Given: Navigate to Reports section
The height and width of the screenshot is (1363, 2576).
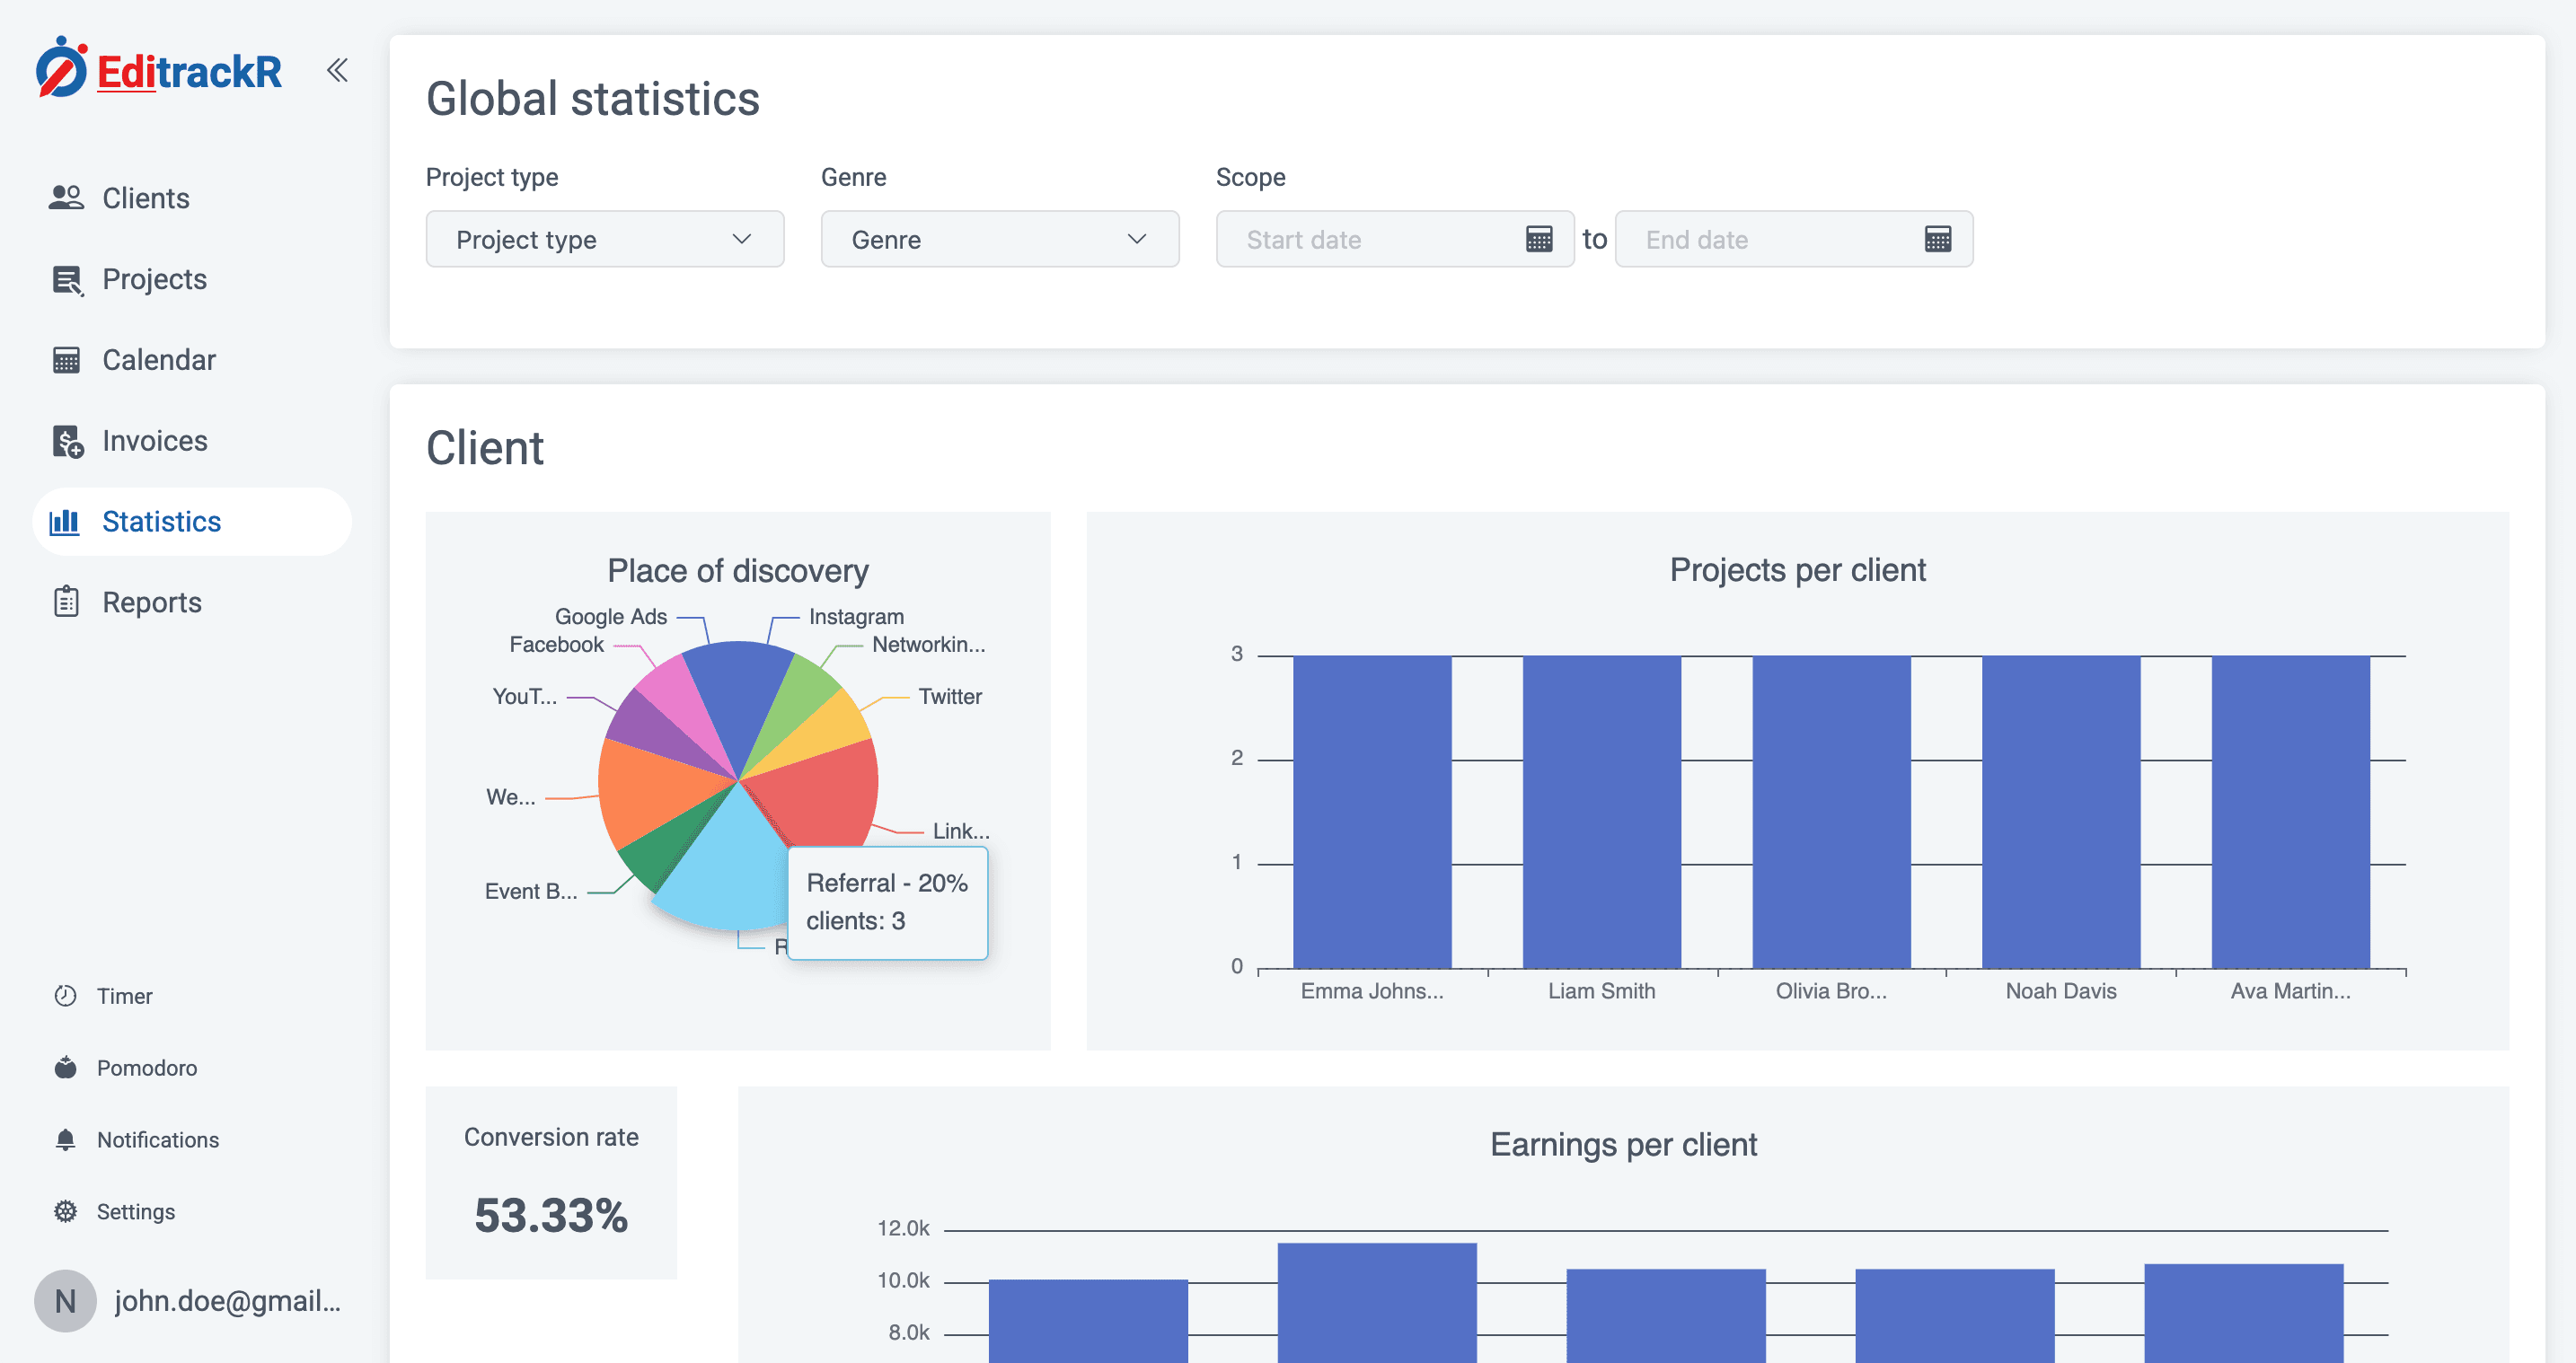Looking at the screenshot, I should point(151,602).
